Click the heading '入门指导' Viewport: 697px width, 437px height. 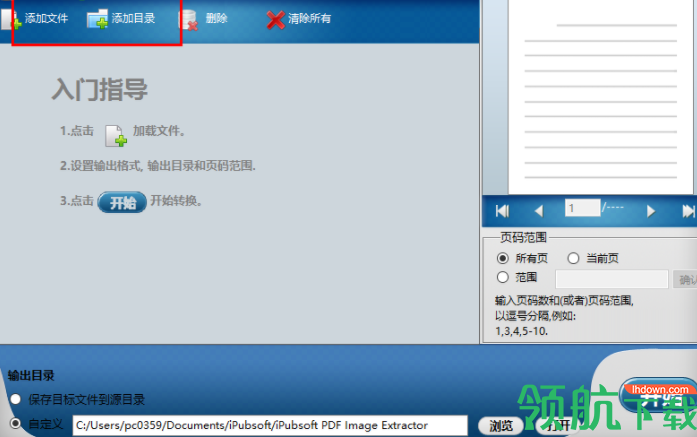coord(100,89)
